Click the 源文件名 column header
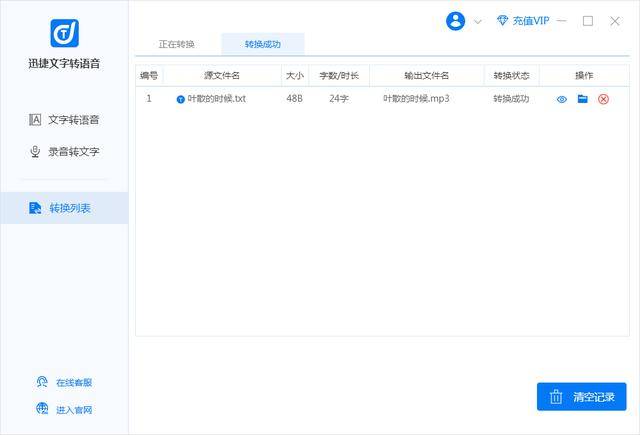 [x=222, y=75]
